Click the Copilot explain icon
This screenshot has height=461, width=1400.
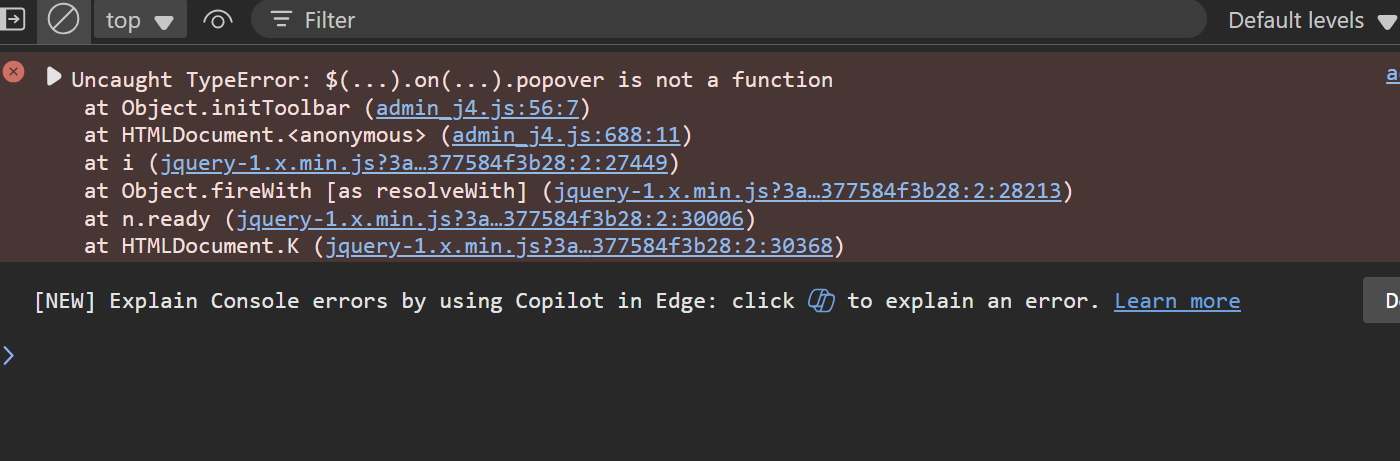click(821, 301)
